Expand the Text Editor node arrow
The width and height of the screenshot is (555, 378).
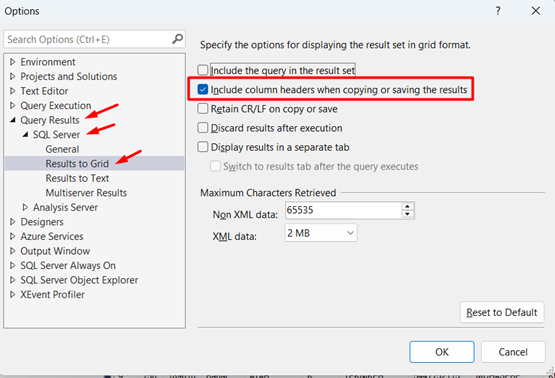pyautogui.click(x=13, y=91)
